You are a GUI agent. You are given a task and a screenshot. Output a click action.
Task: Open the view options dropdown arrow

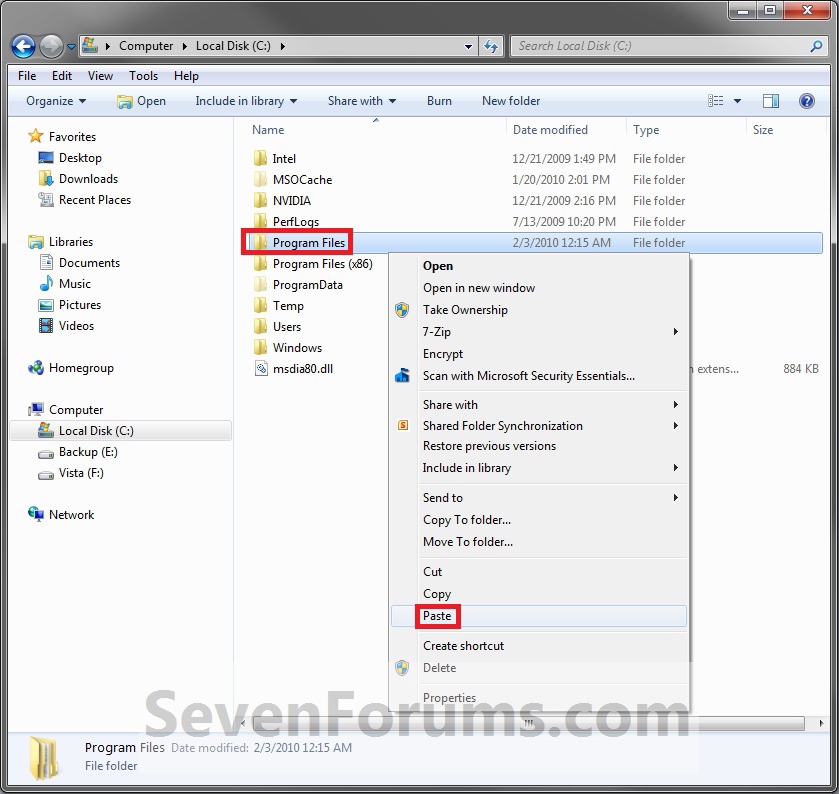(x=737, y=101)
